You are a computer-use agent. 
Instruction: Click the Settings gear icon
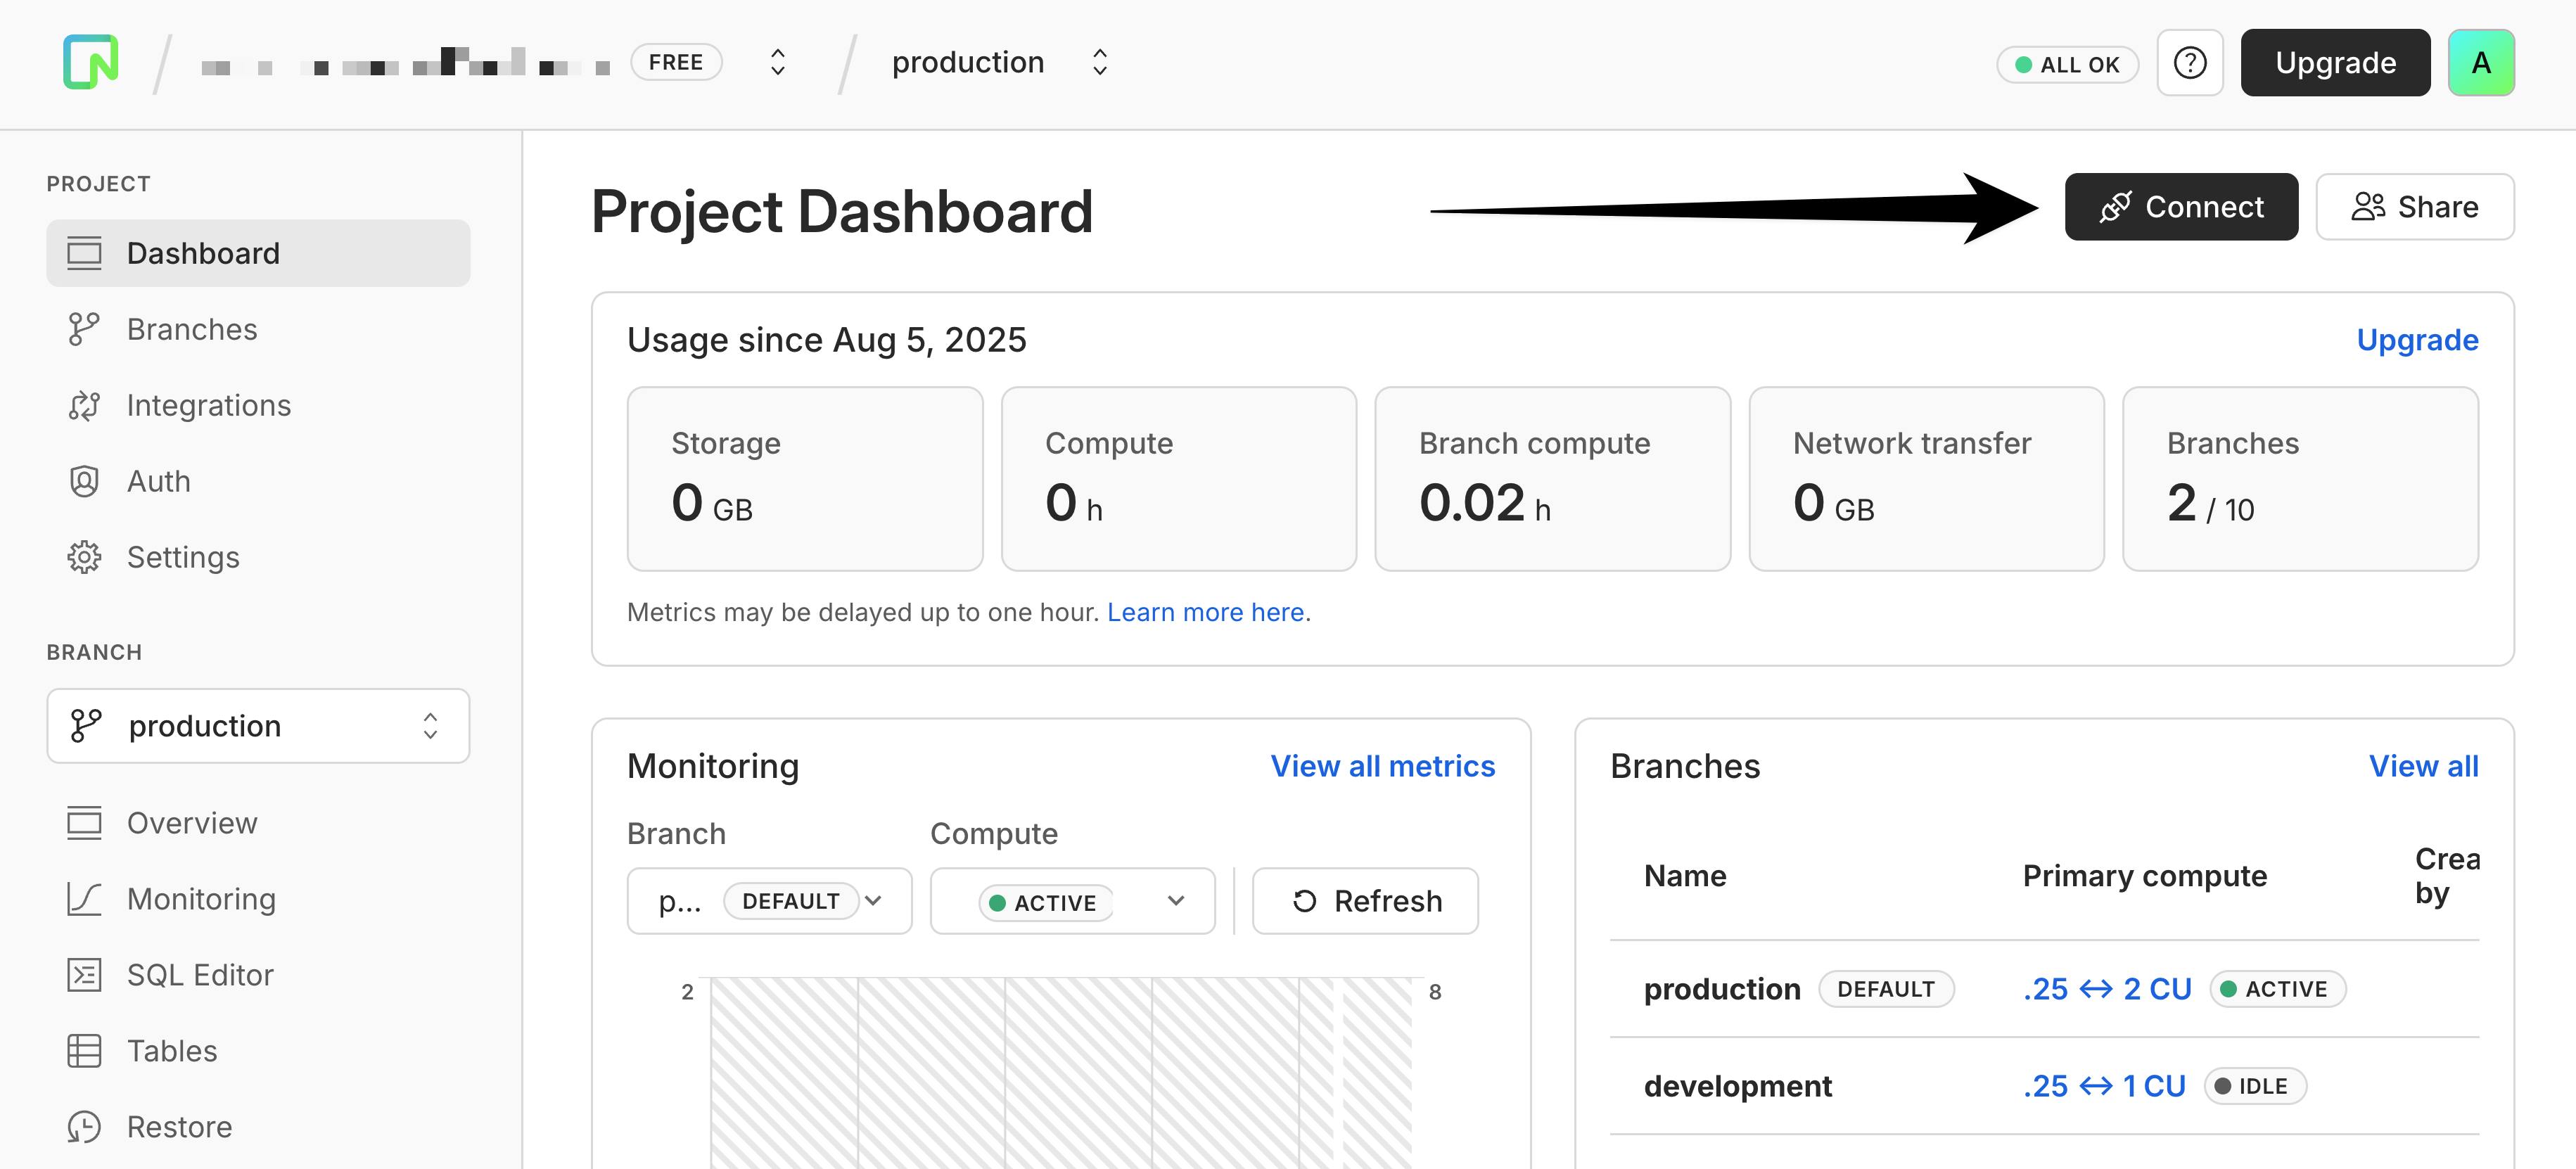(84, 557)
